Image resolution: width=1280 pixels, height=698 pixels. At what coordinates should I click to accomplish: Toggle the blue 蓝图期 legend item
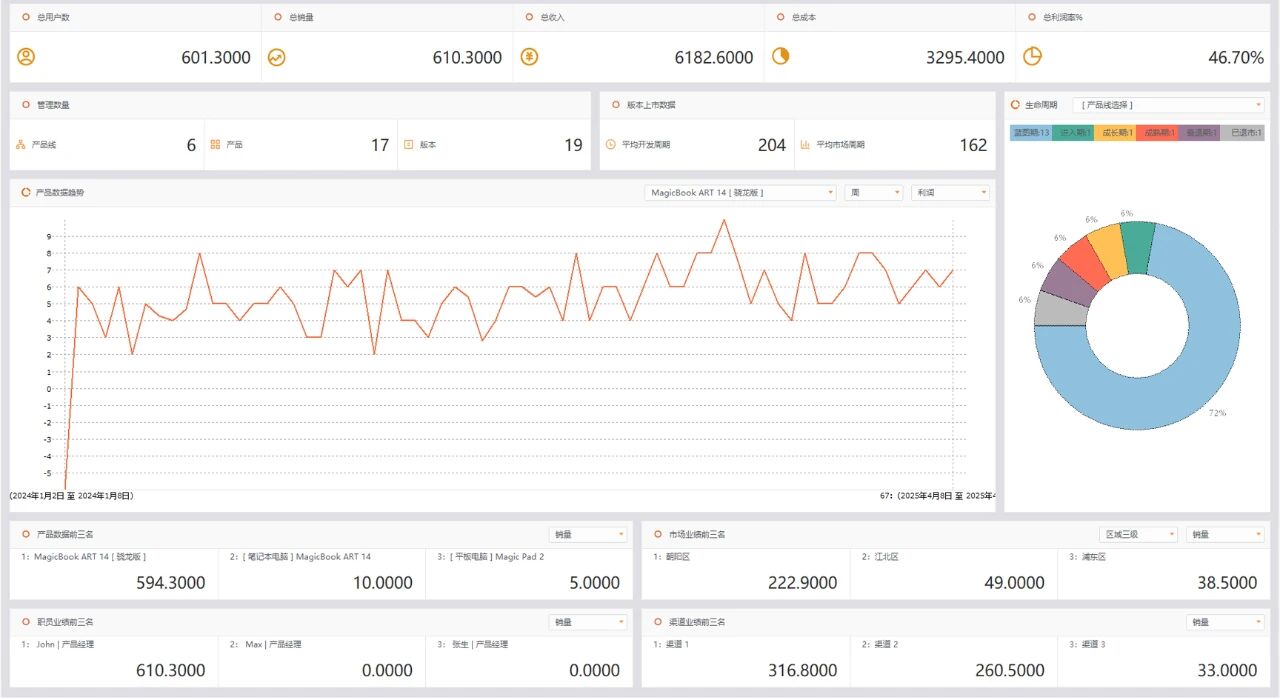[1030, 133]
